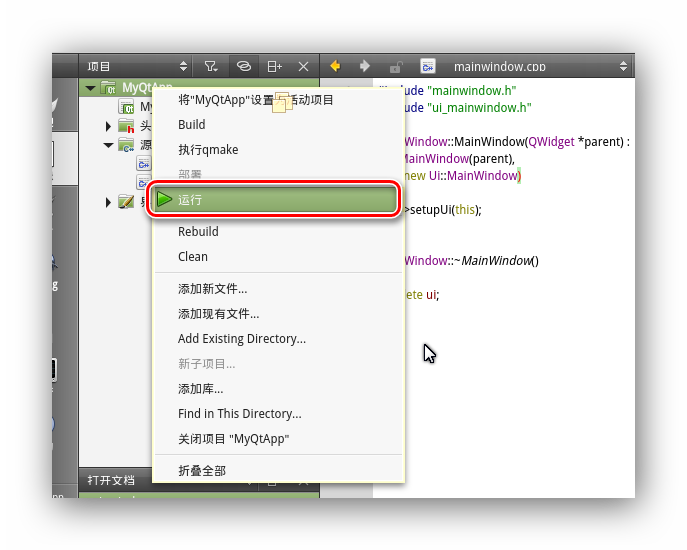Split the sidebar panel with split icon

[274, 66]
